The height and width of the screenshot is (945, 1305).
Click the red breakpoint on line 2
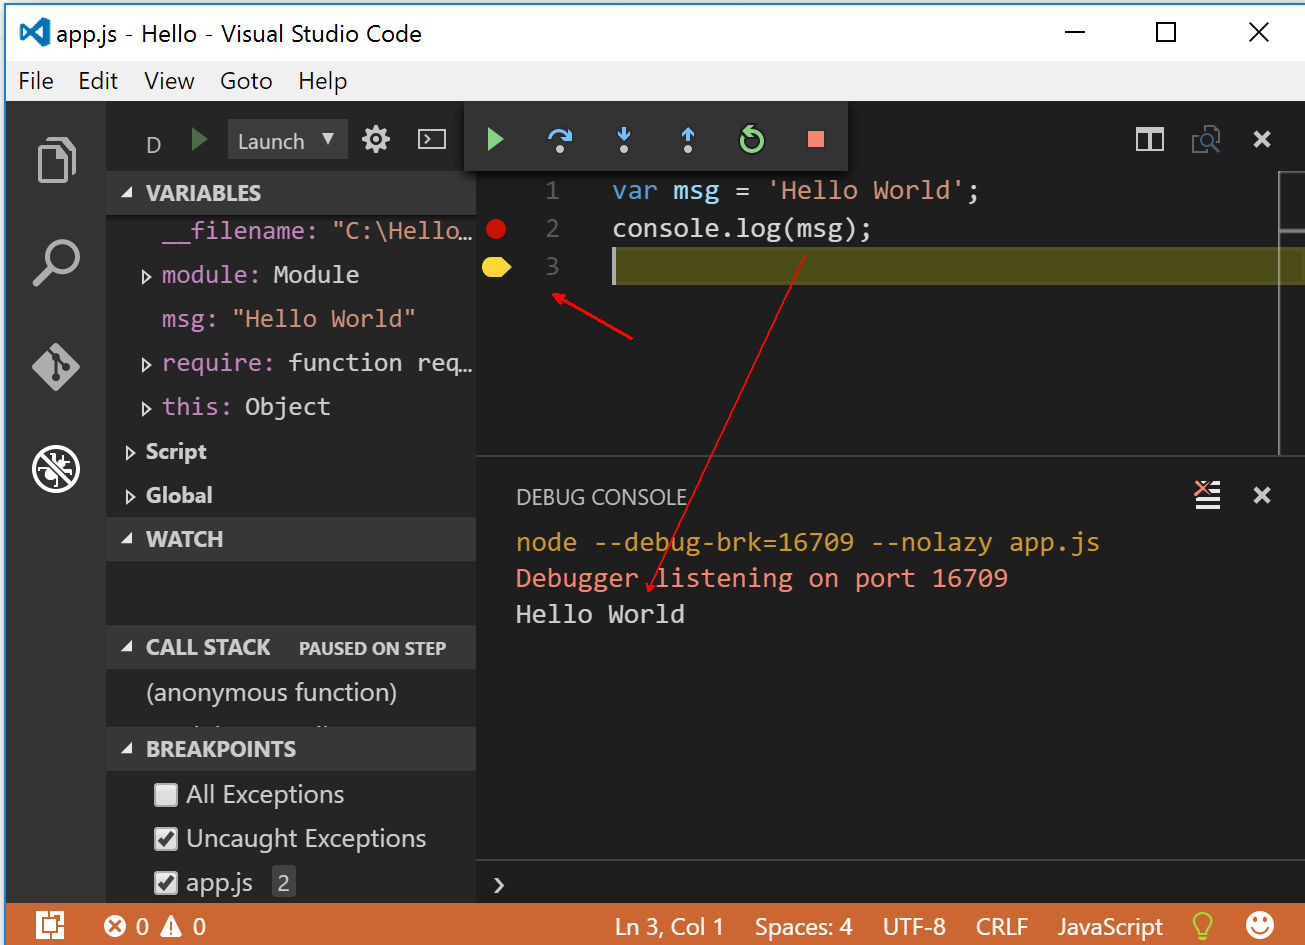coord(496,228)
